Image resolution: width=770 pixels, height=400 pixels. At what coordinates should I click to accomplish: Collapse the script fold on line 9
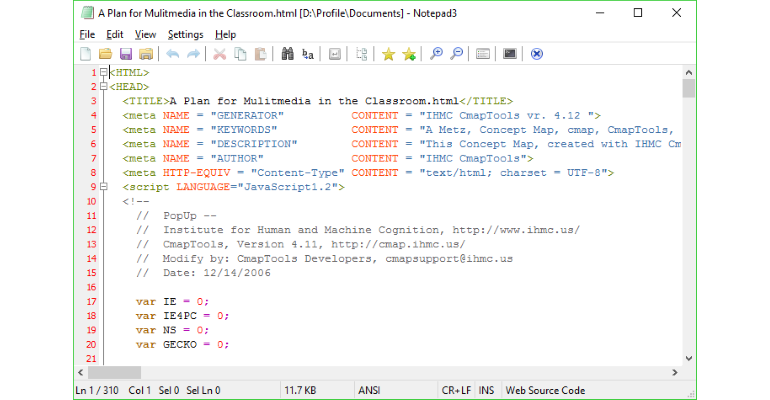click(103, 187)
